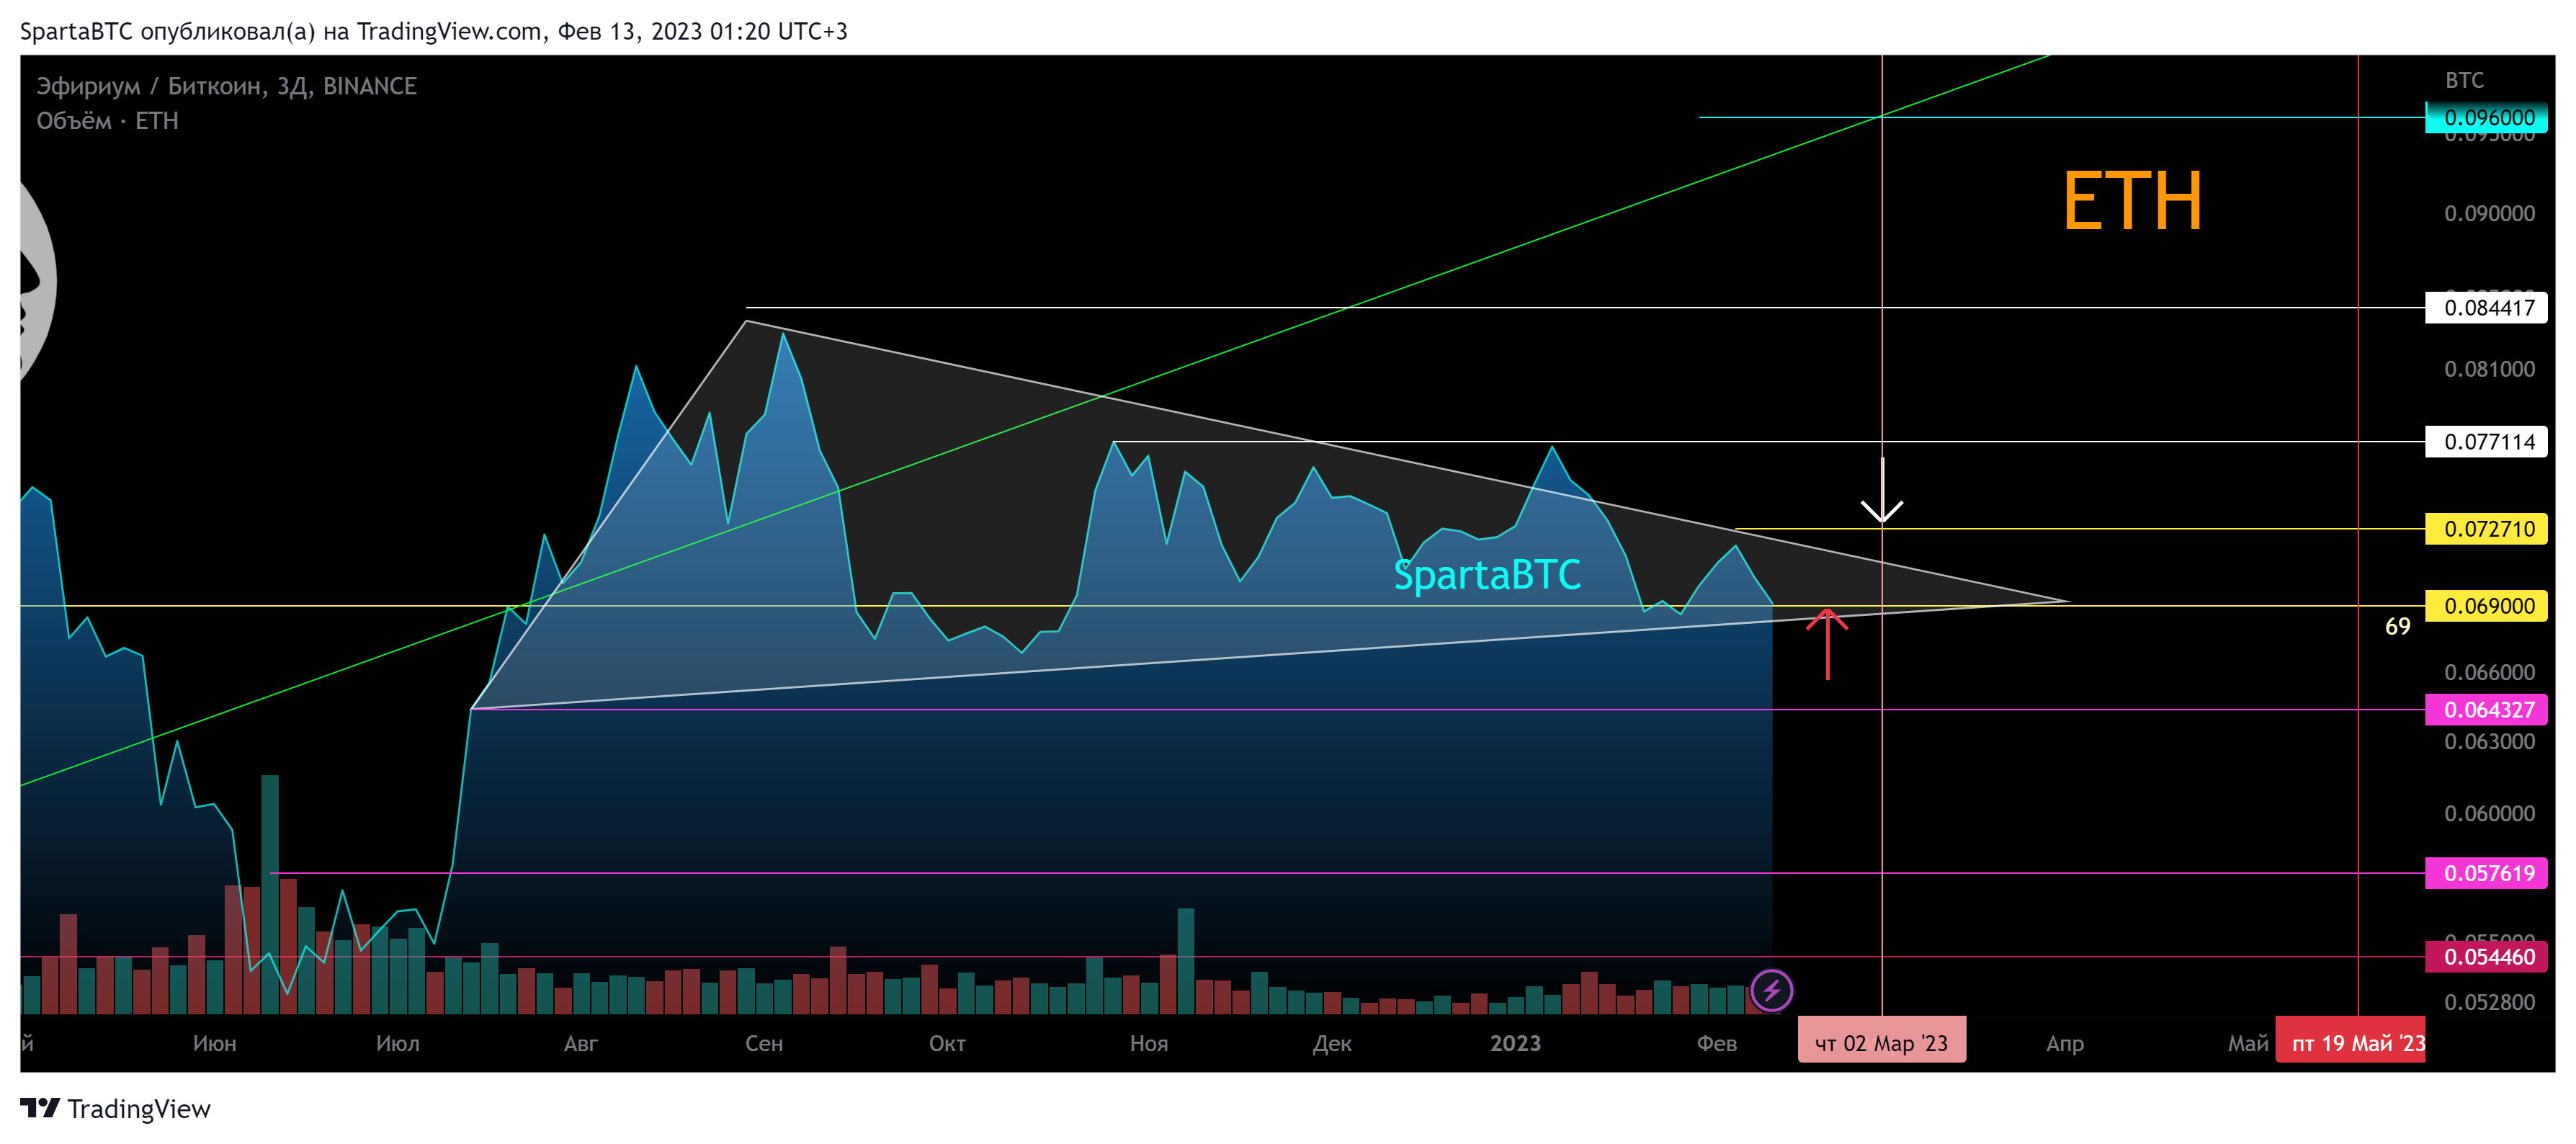Click the Фев month label
Viewport: 2576px width, 1144px height.
pyautogui.click(x=1716, y=1043)
